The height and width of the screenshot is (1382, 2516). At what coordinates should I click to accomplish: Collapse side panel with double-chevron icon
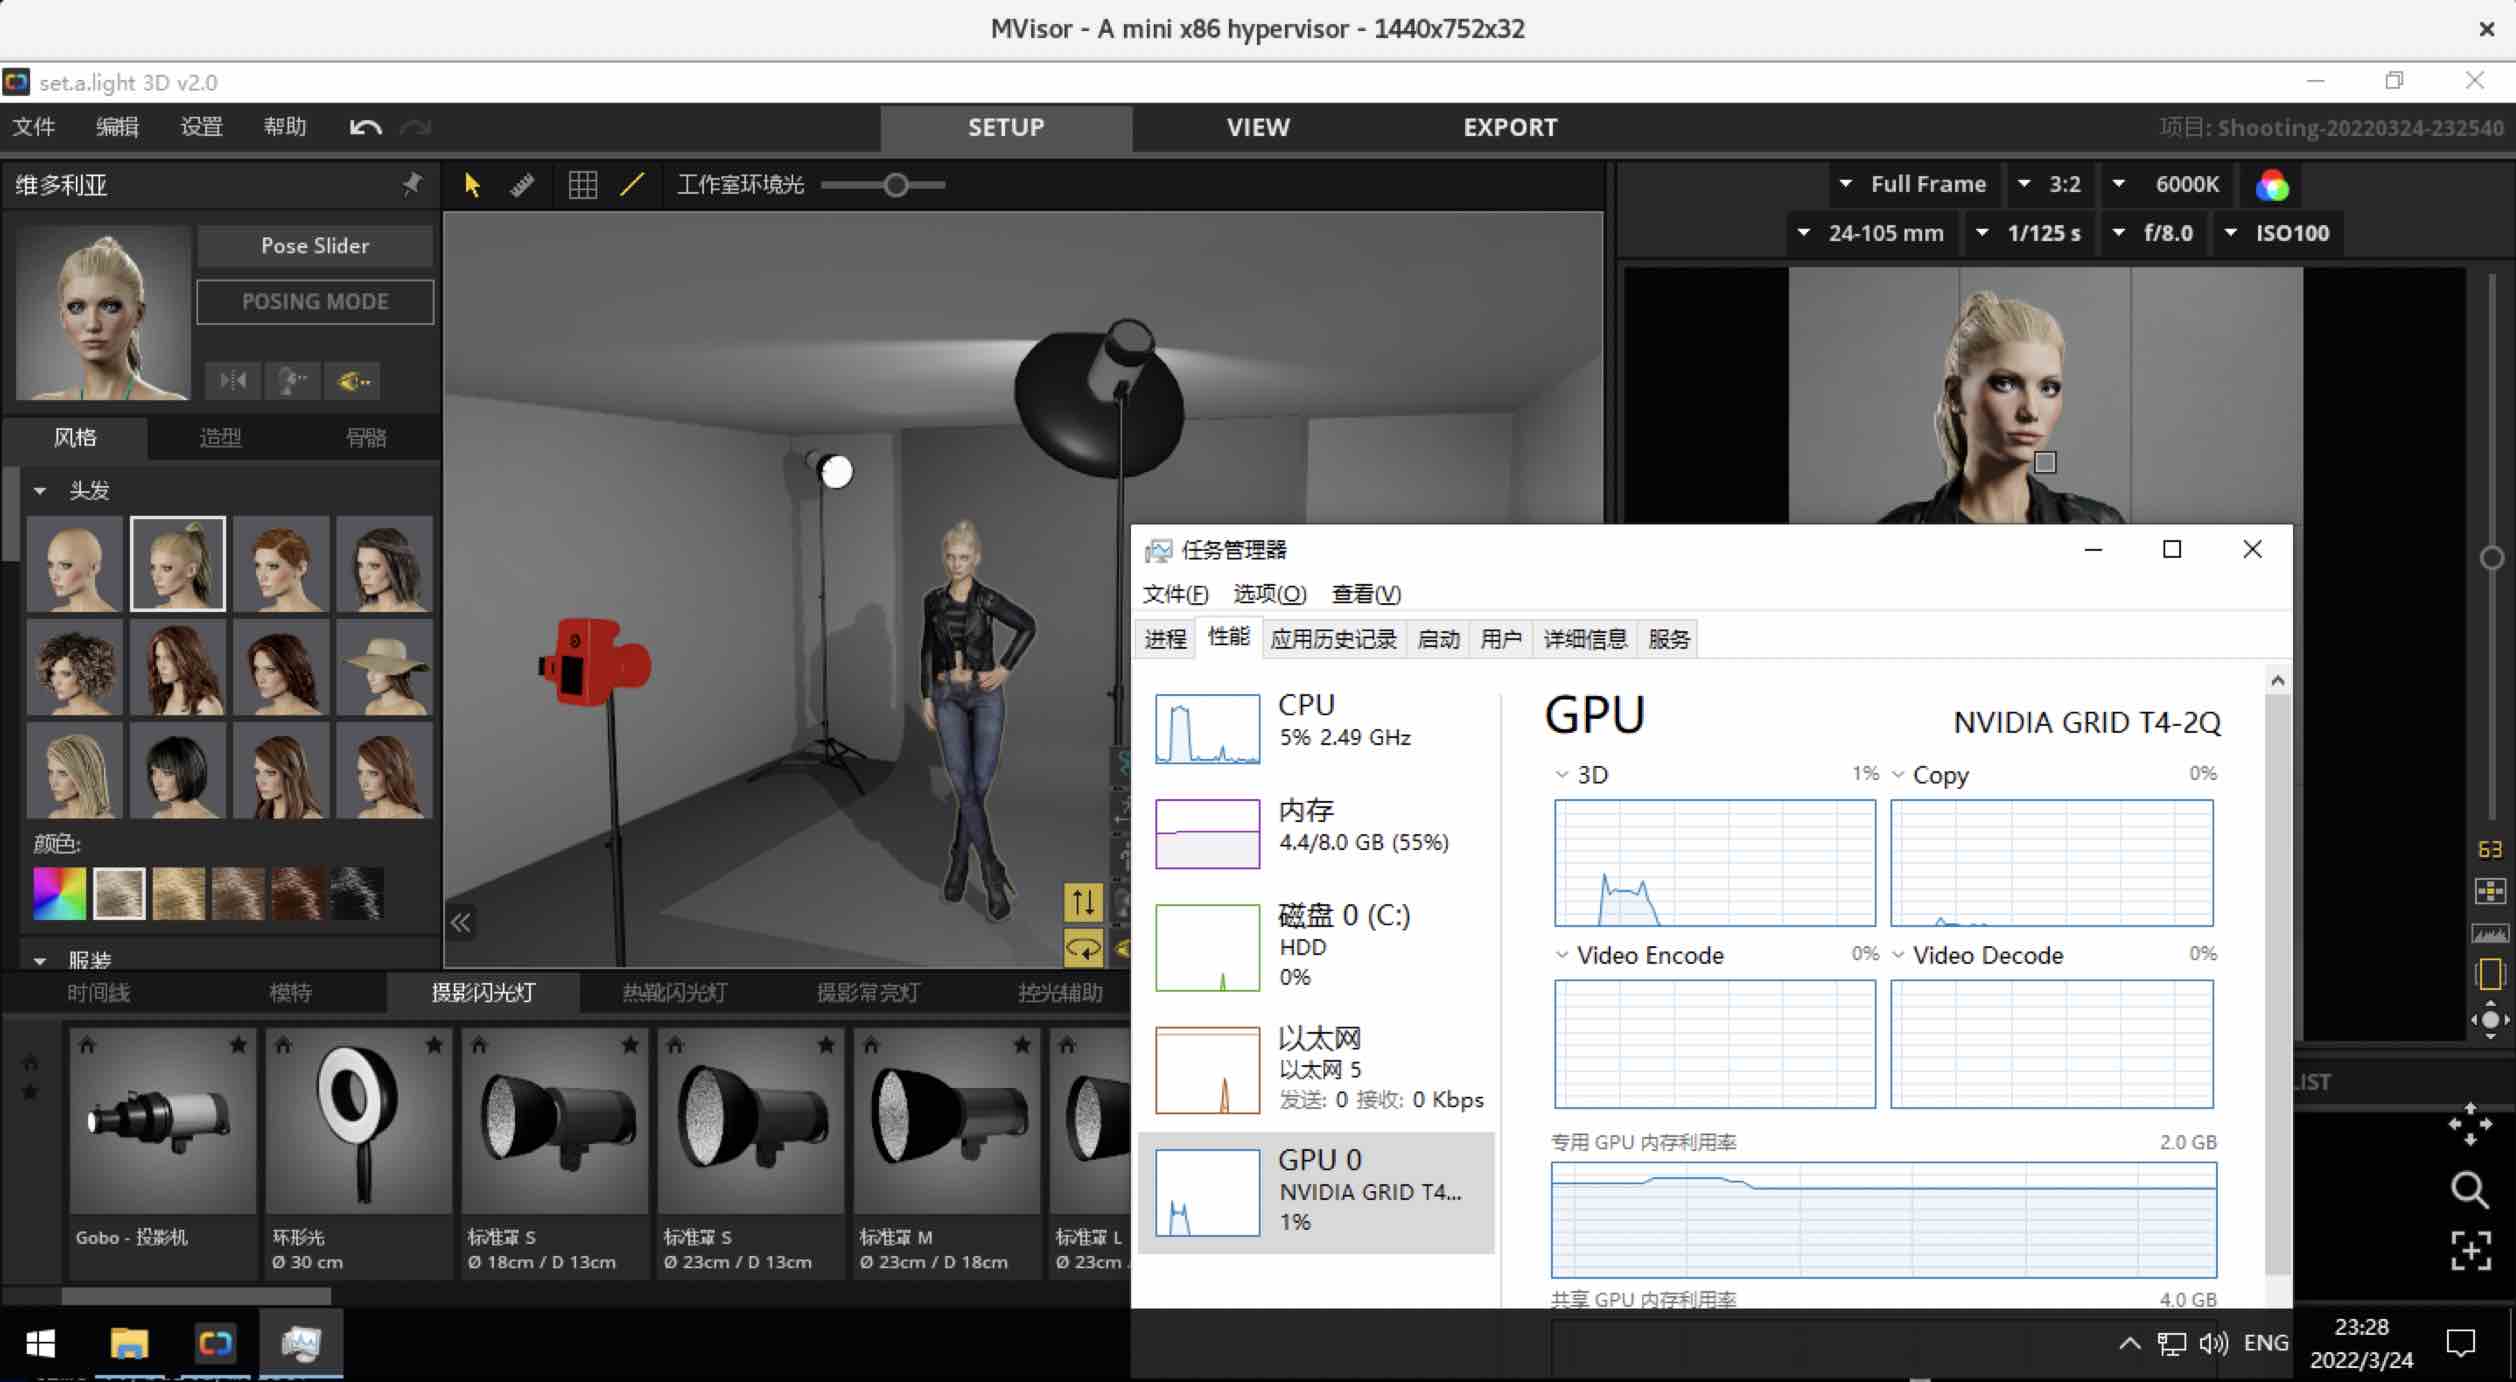460,922
